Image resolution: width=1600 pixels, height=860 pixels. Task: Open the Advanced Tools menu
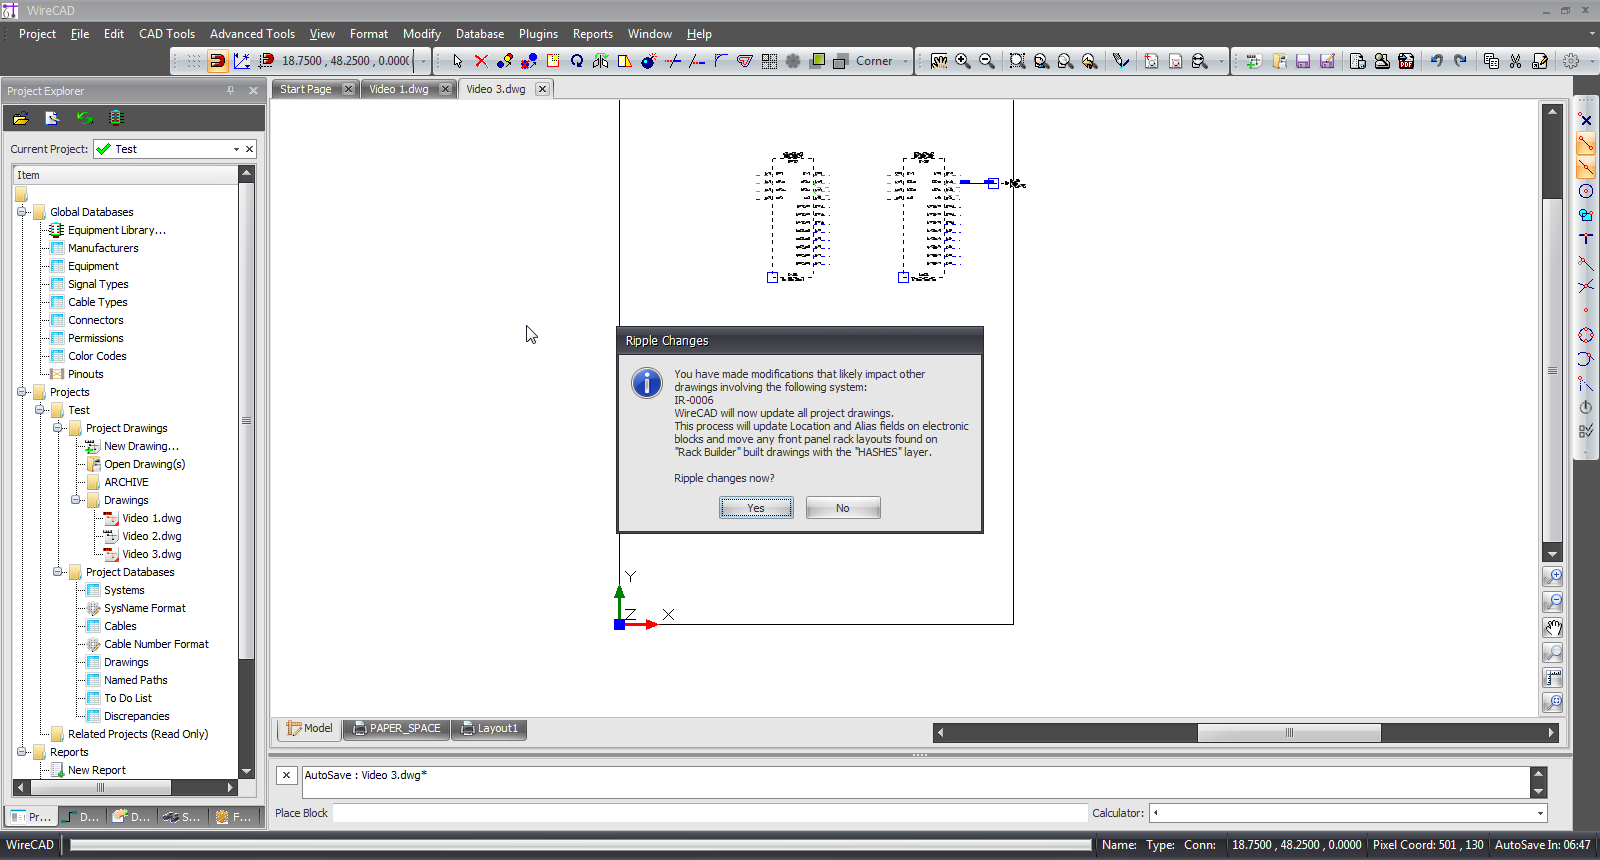[x=252, y=34]
